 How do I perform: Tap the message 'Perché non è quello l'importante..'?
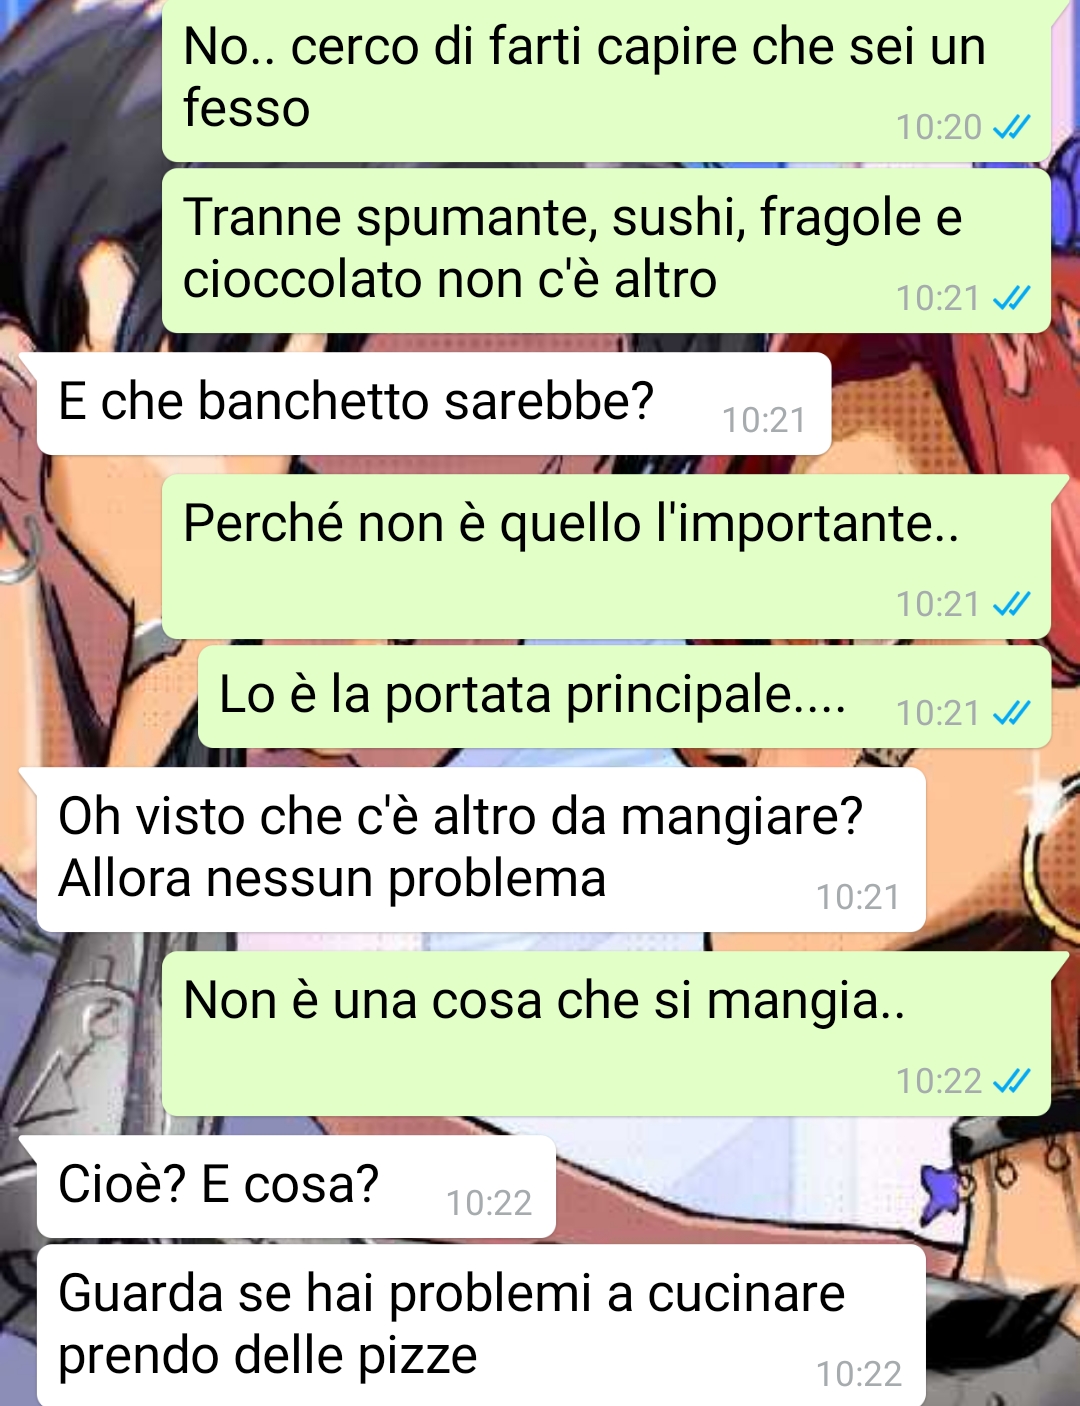pos(606,557)
